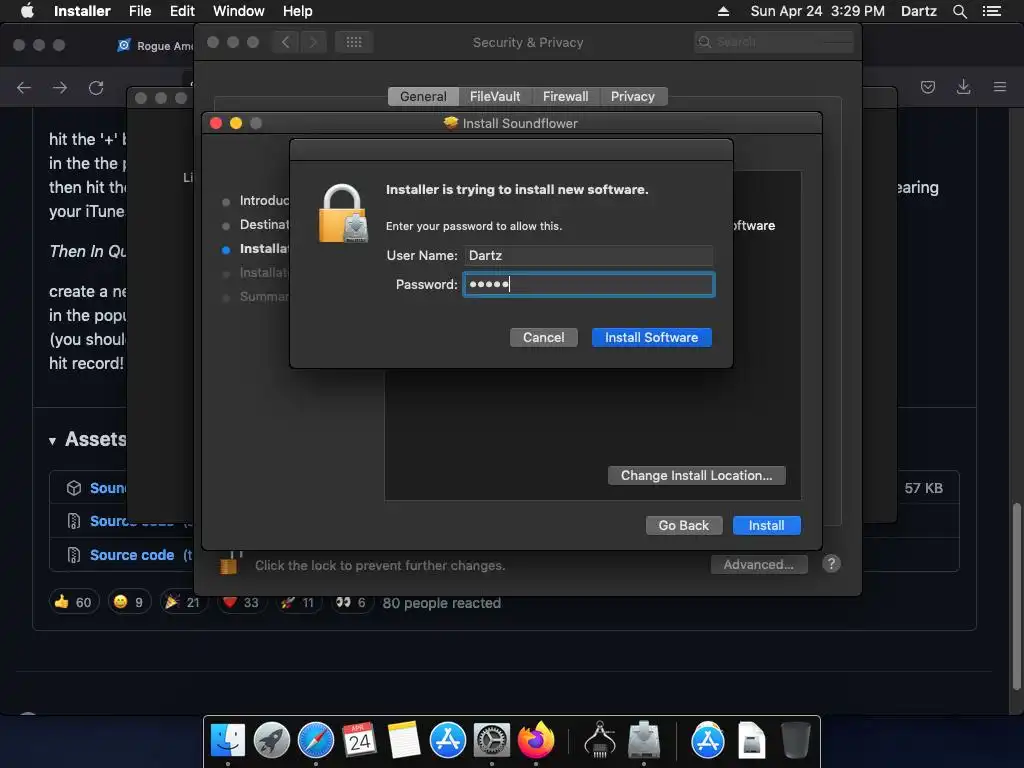Navigate forward in System Preferences toolbar
The width and height of the screenshot is (1024, 768).
pyautogui.click(x=313, y=42)
